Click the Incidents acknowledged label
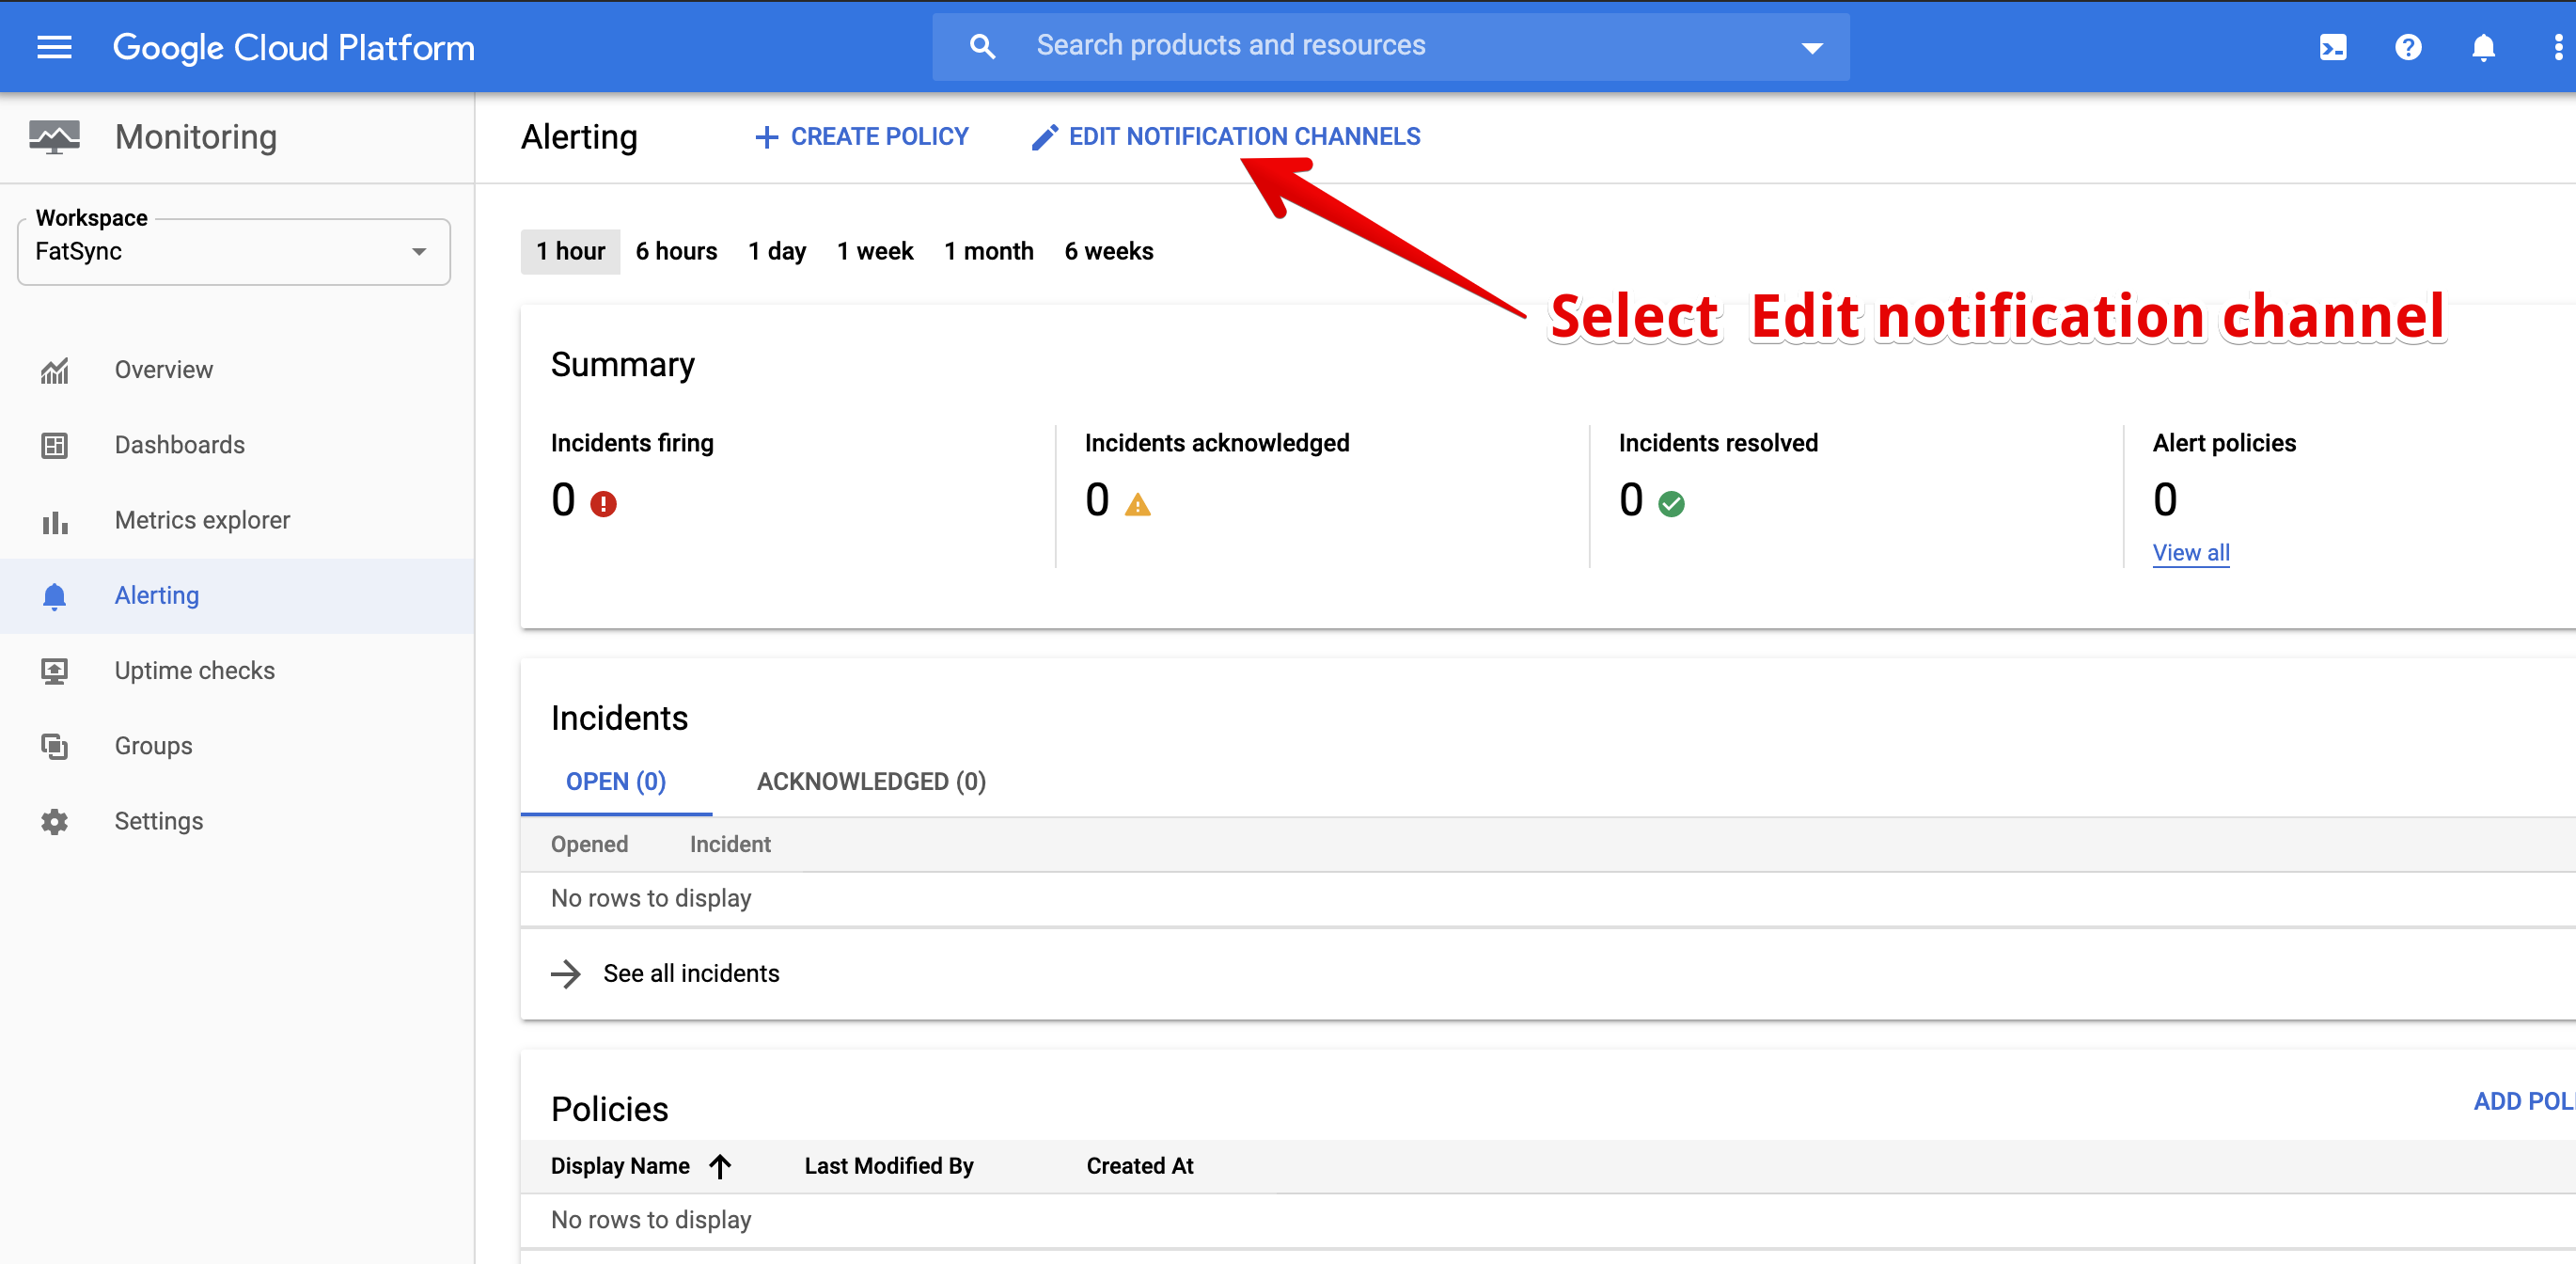Screen dimensions: 2576x1264 click(x=1217, y=443)
